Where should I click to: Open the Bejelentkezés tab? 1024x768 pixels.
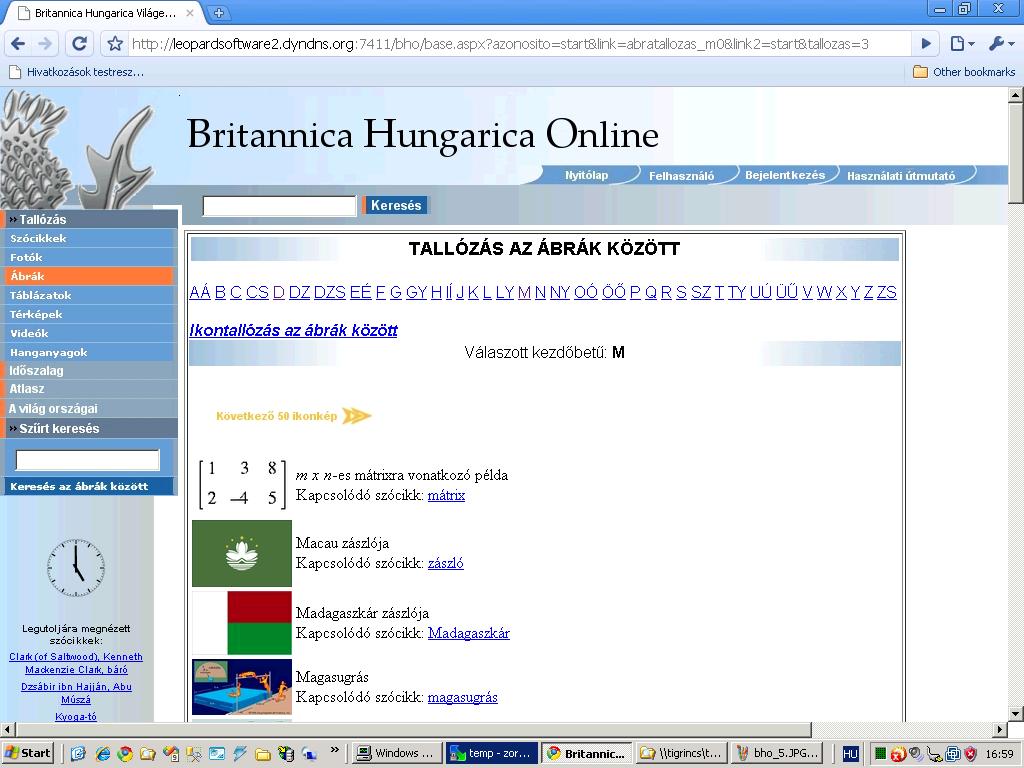[785, 175]
